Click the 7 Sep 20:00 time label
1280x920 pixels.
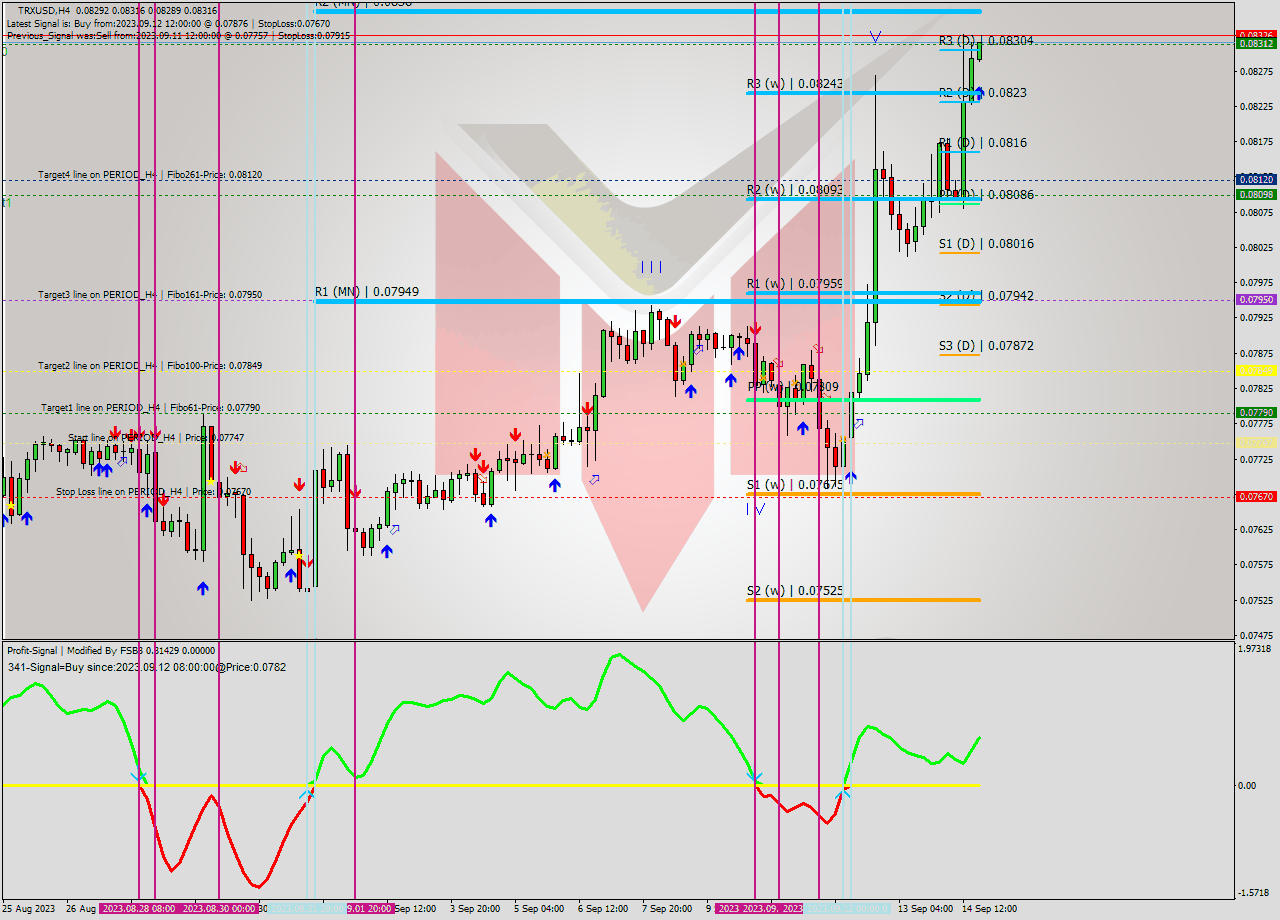click(667, 908)
